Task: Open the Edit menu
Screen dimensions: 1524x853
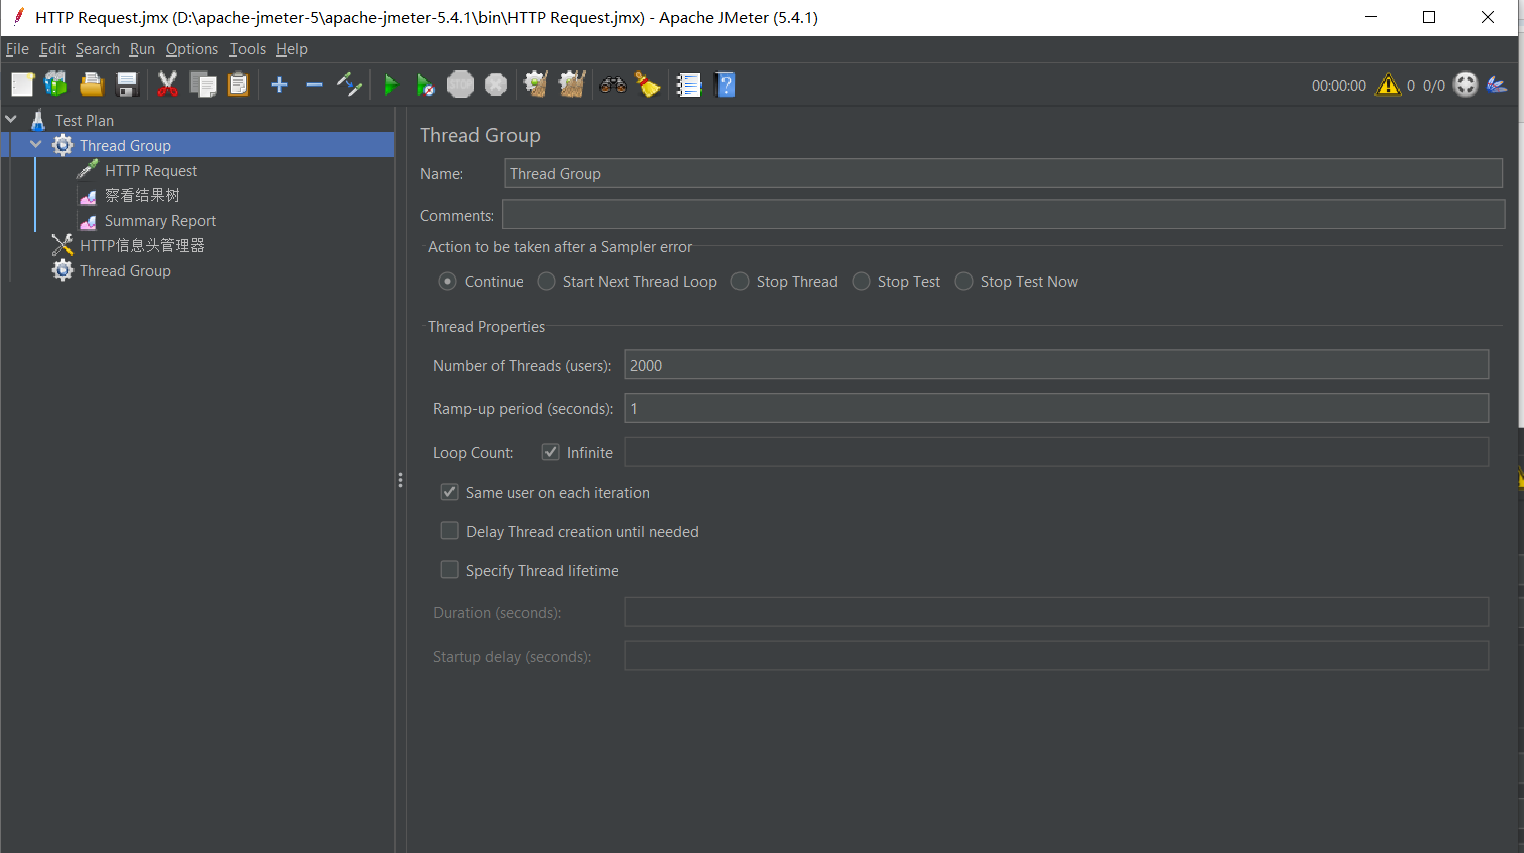Action: pos(53,49)
